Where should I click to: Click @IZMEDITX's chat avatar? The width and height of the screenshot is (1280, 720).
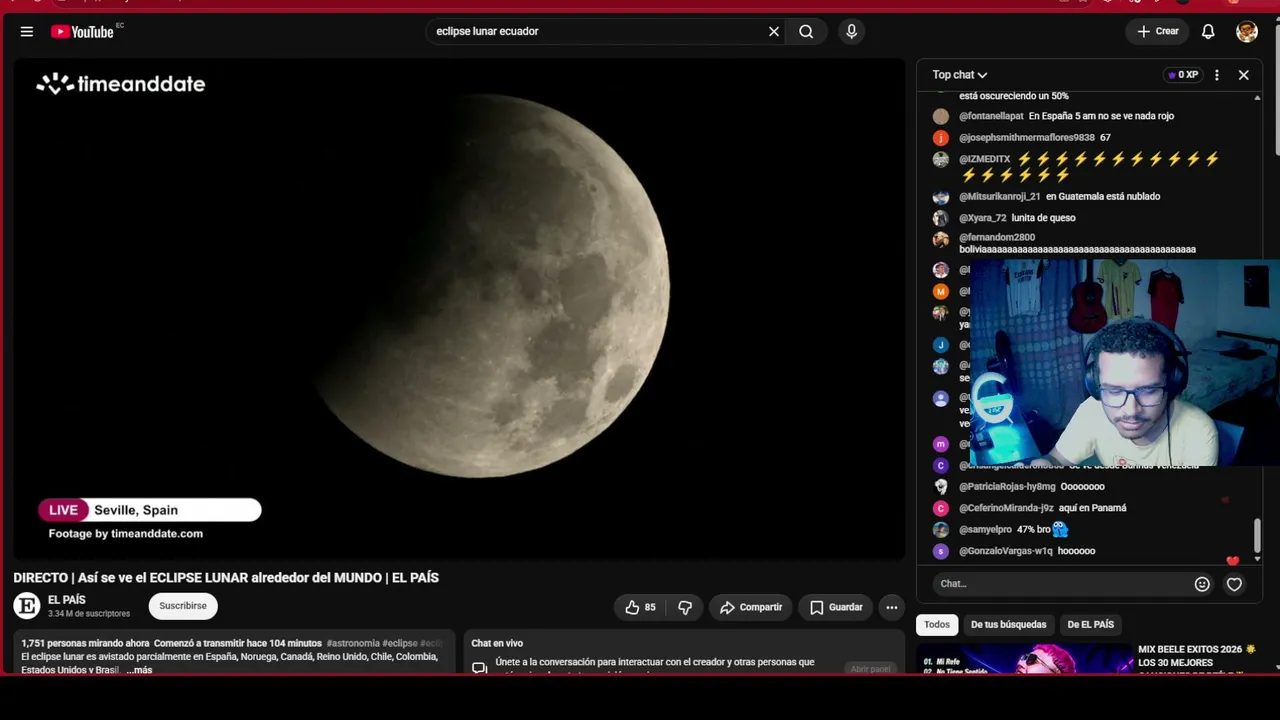pyautogui.click(x=941, y=160)
